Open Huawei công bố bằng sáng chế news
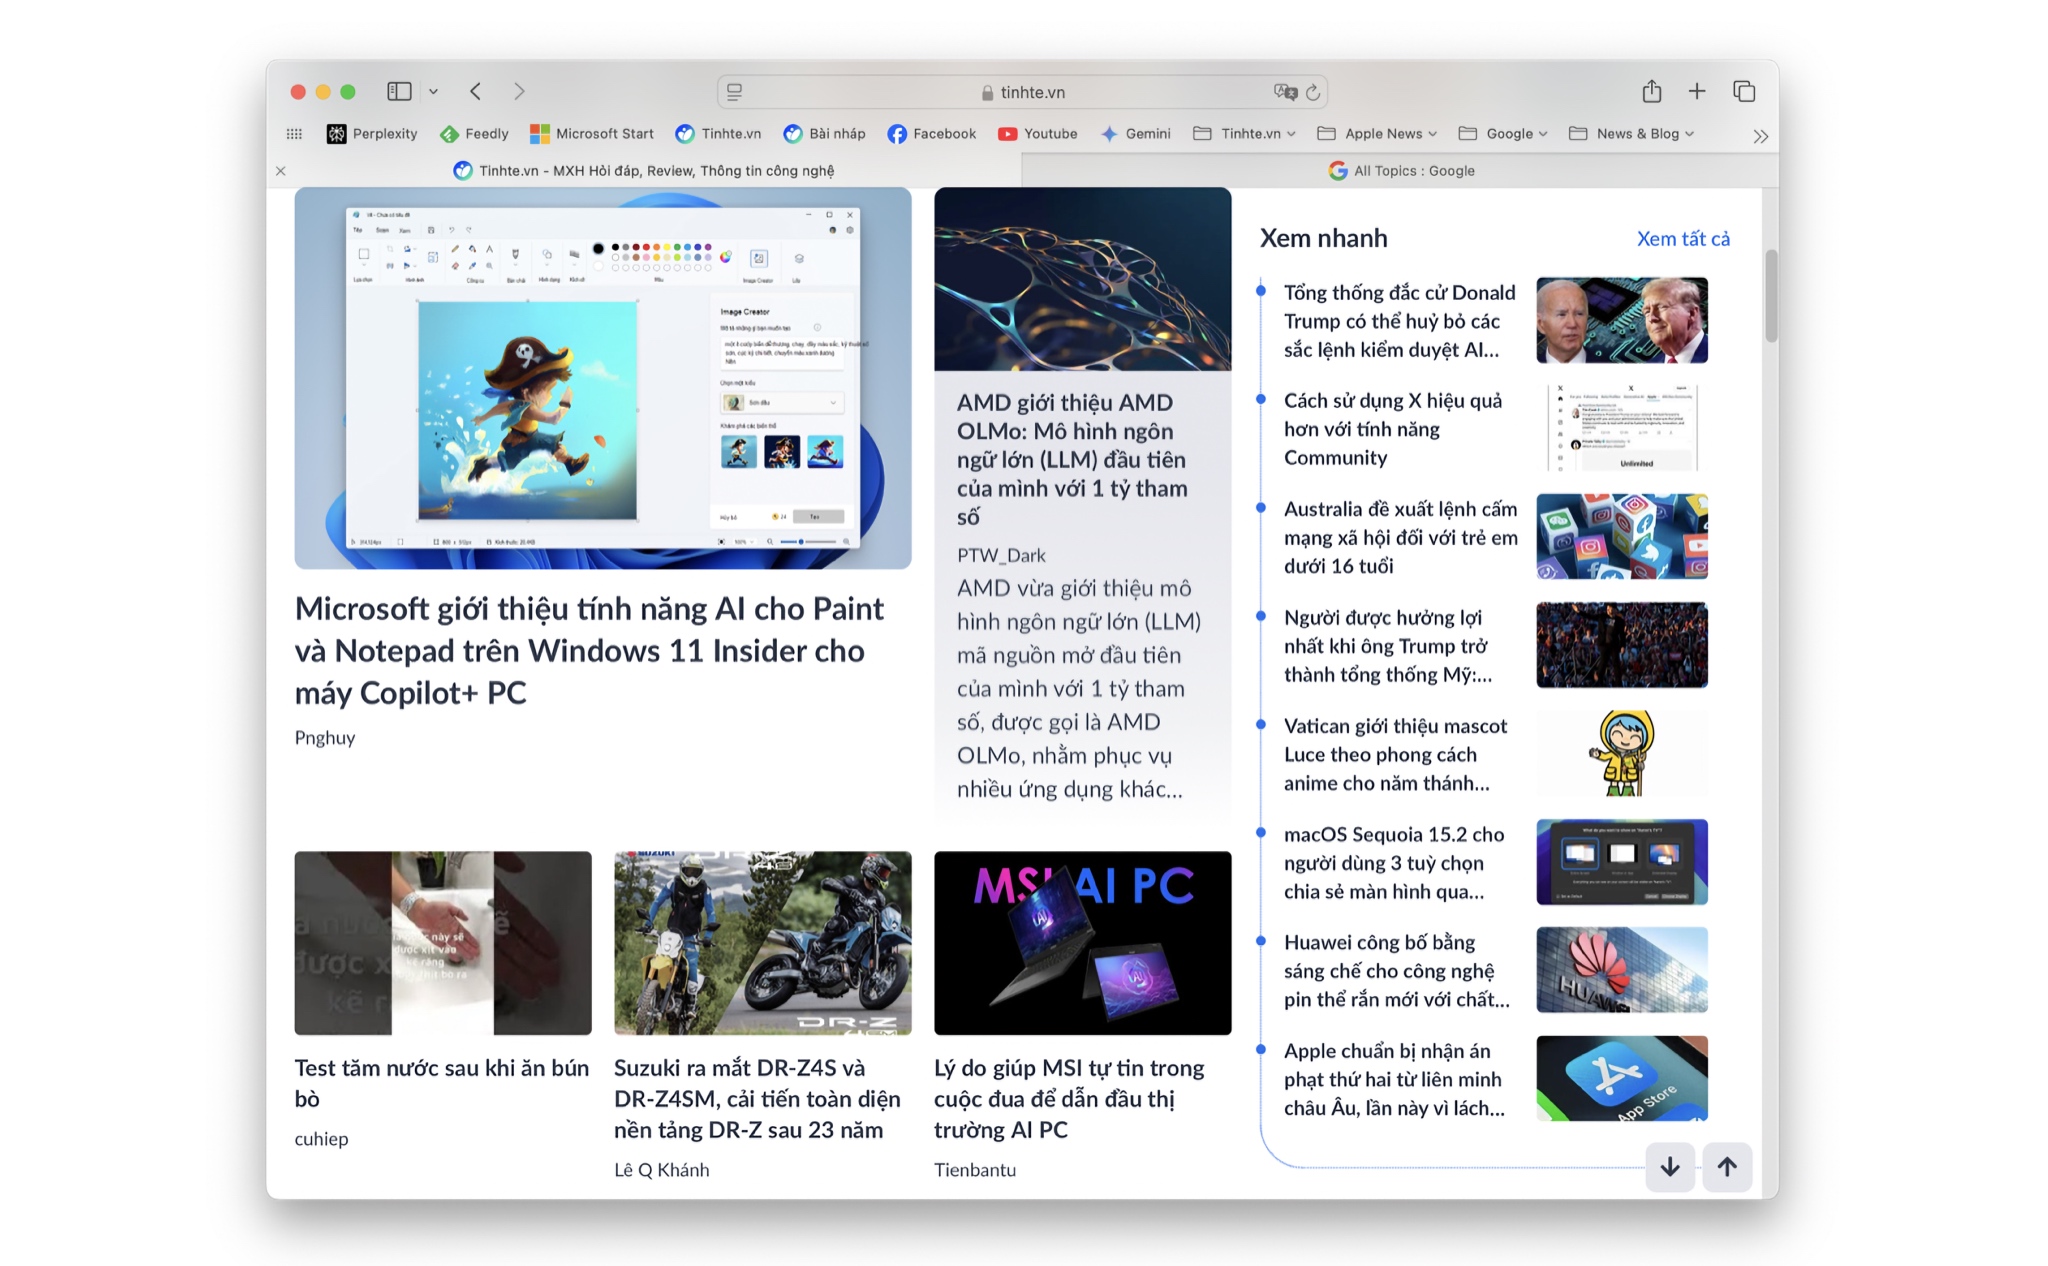This screenshot has height=1266, width=2048. 1397,971
